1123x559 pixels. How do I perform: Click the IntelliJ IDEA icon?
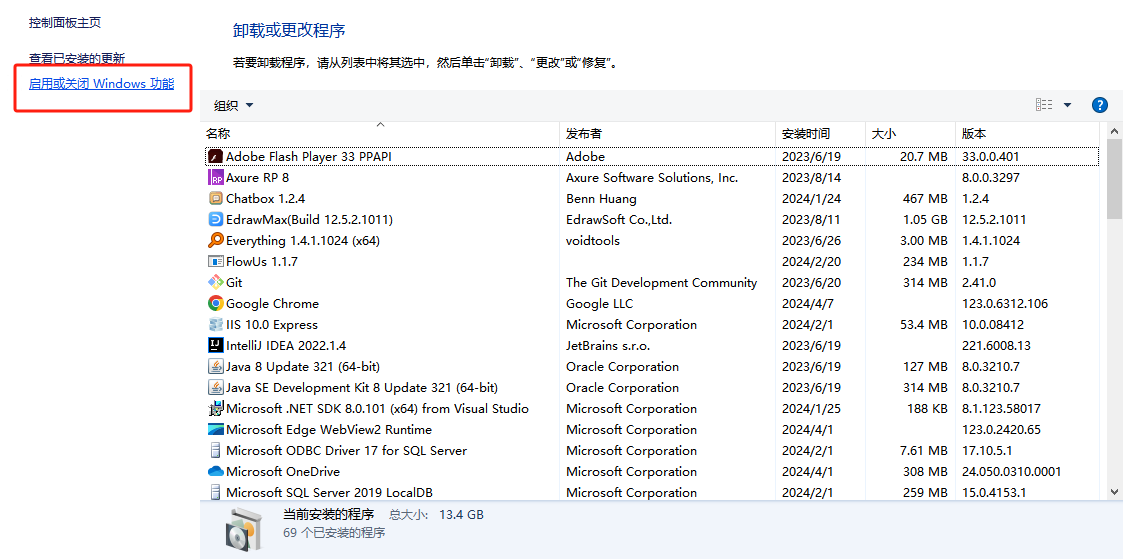tap(215, 346)
